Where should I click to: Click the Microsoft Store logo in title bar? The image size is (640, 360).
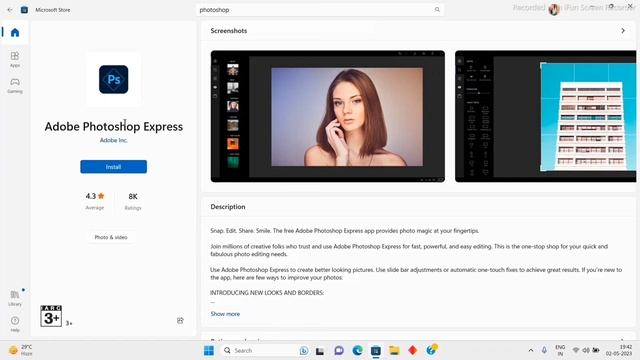(x=24, y=10)
